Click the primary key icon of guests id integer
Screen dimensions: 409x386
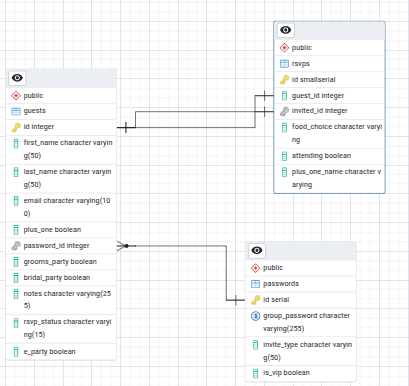coord(16,127)
